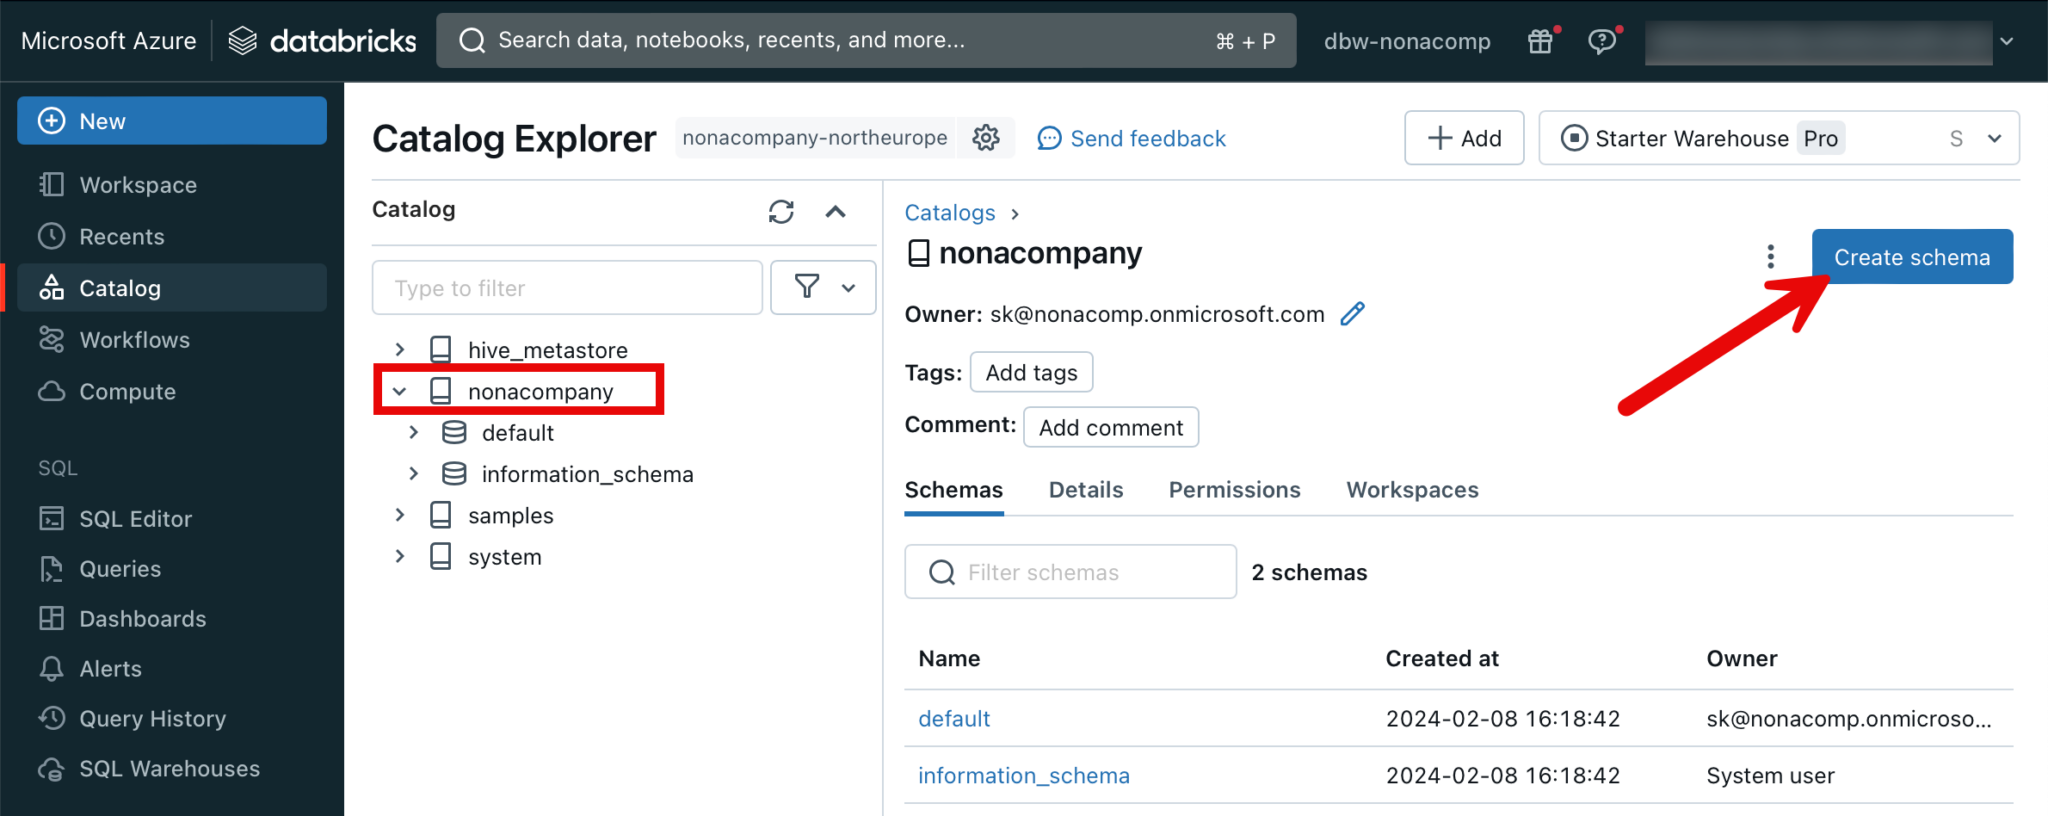Screen dimensions: 2048x816
Task: Click the Create schema button
Action: click(x=1911, y=257)
